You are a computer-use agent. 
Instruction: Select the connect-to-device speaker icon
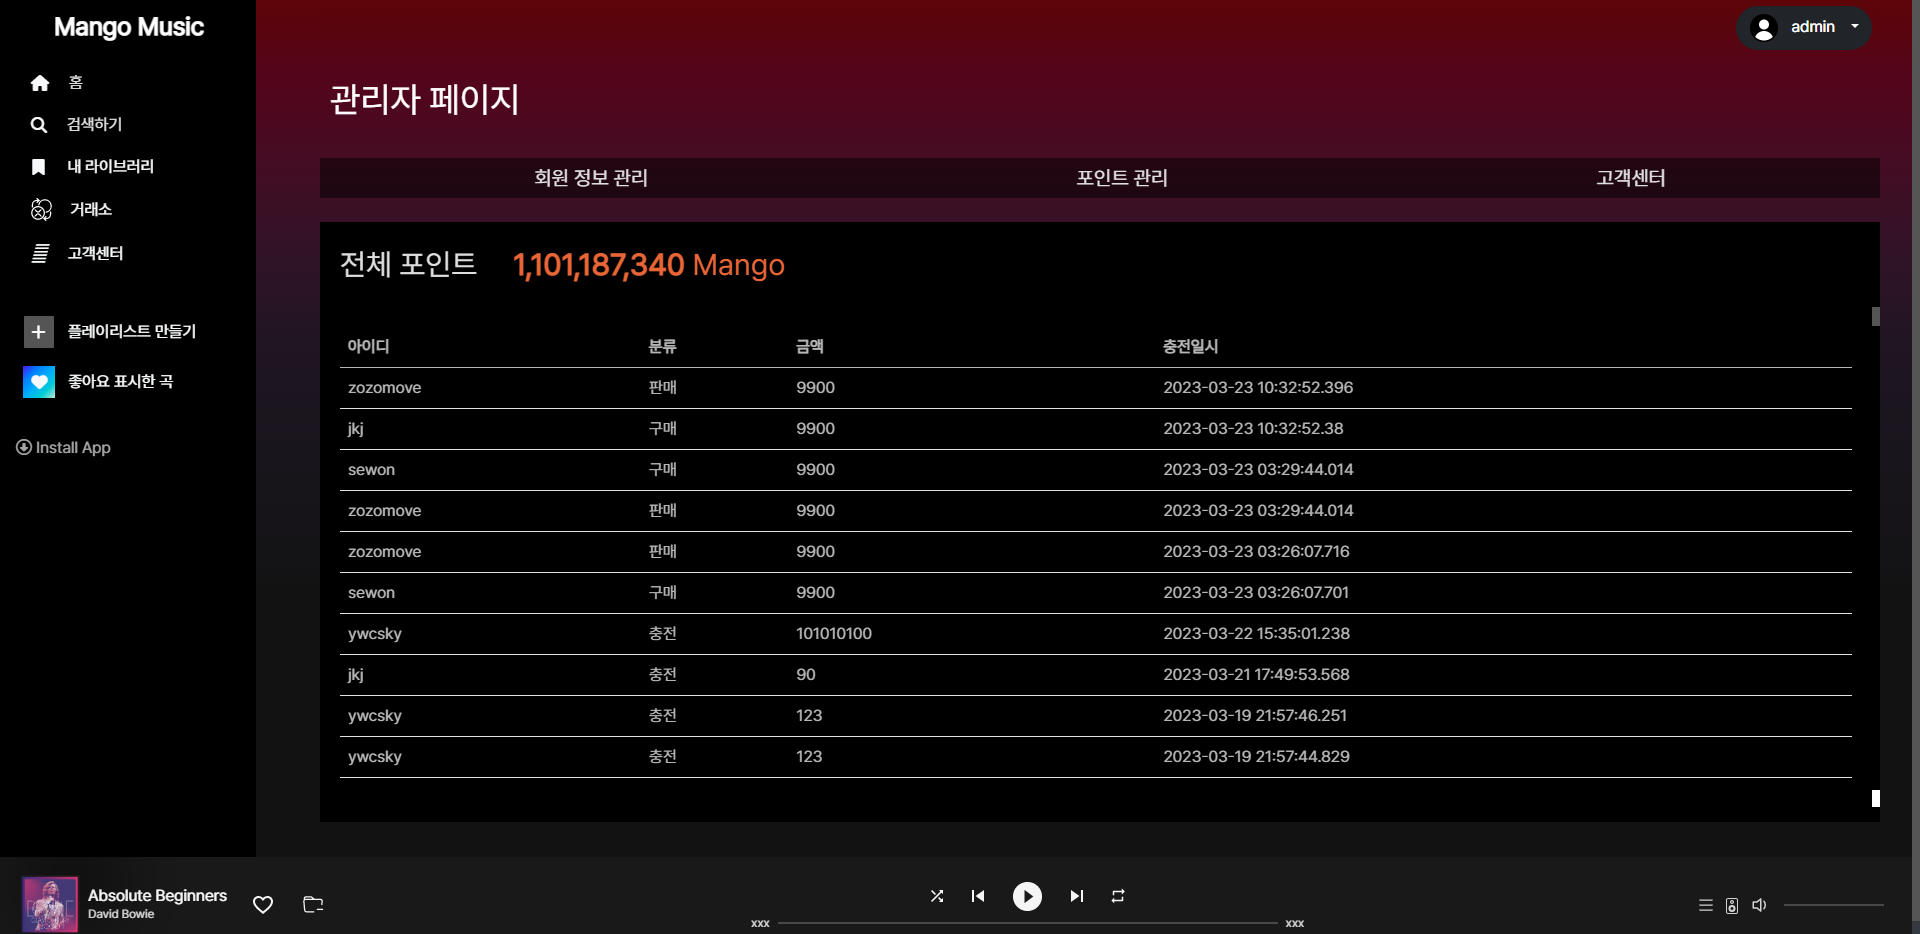(x=1730, y=904)
